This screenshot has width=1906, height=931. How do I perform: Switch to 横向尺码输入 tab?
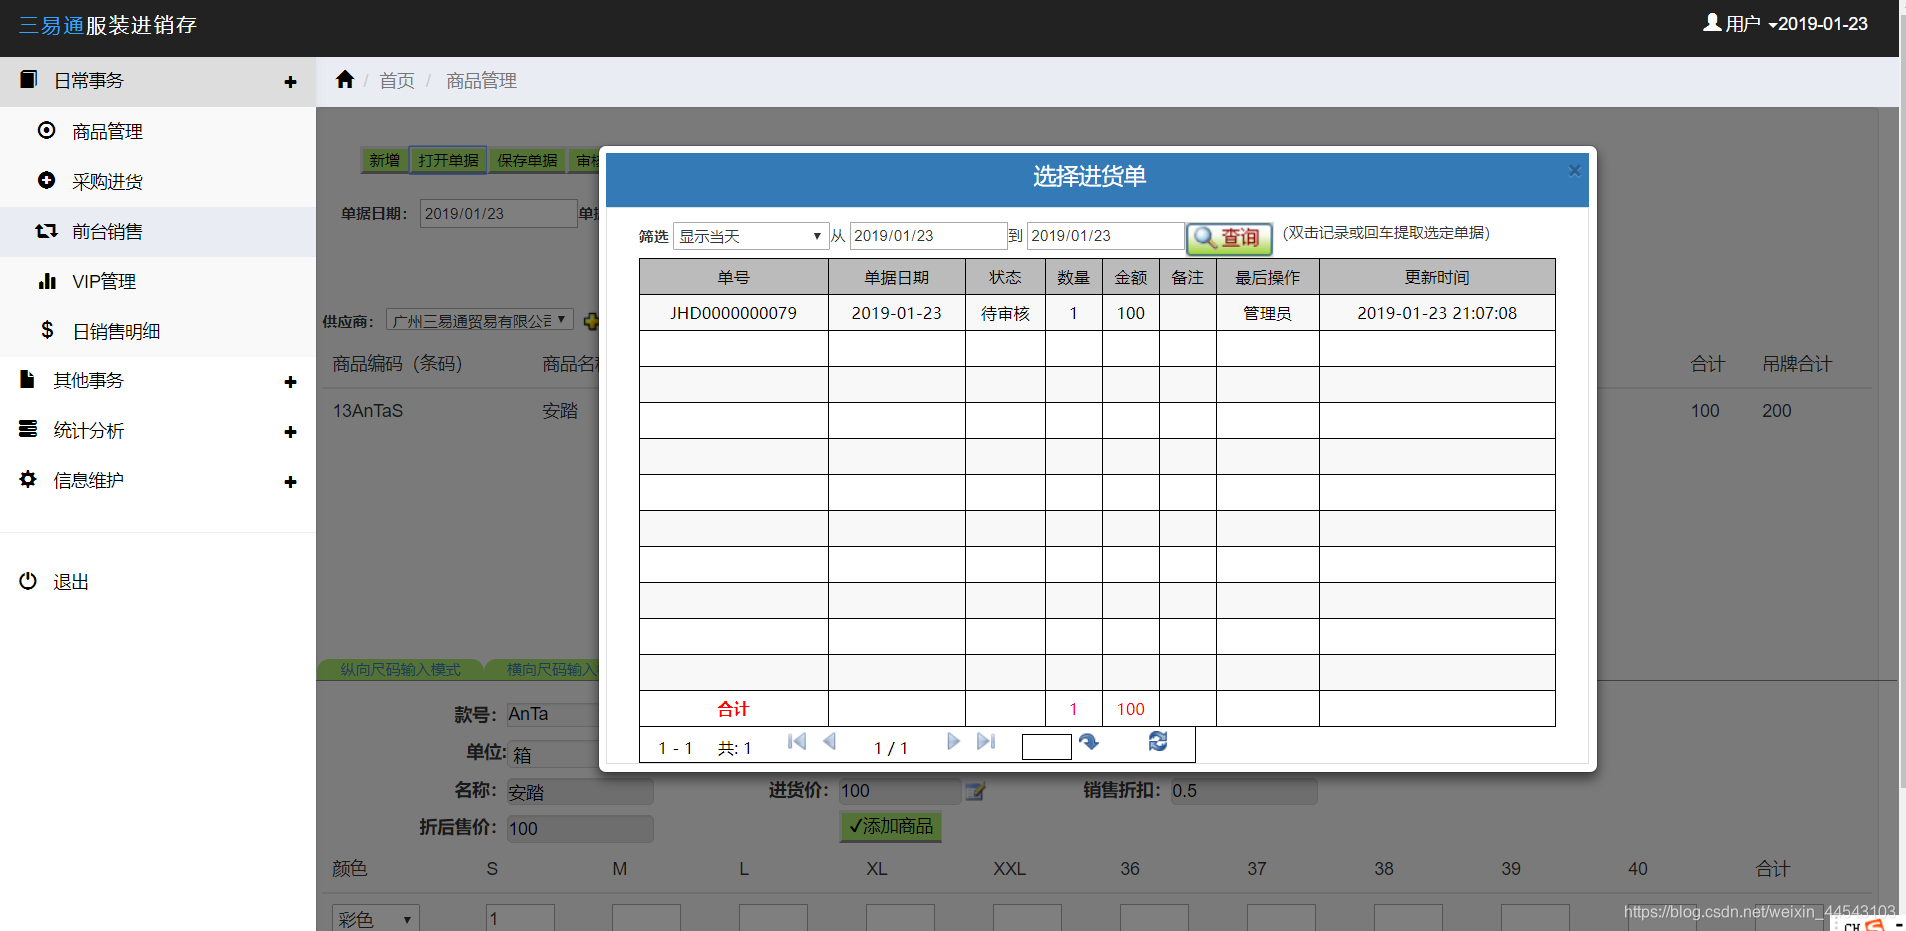543,669
